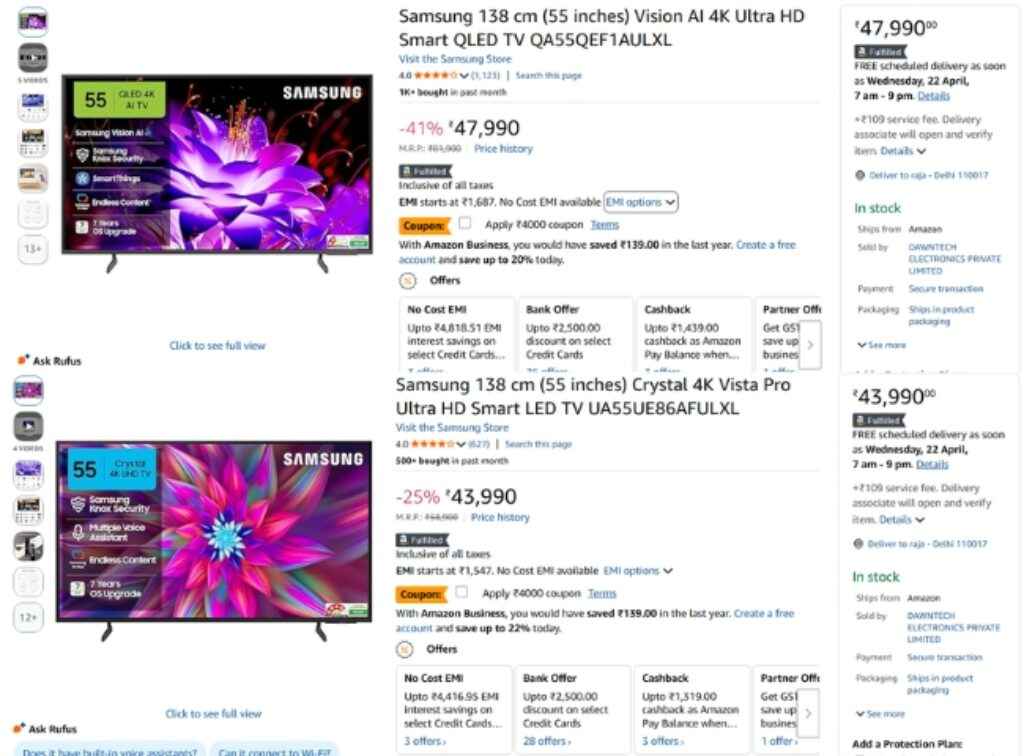The height and width of the screenshot is (756, 1024).
Task: Expand See more in the buy box
Action: tap(880, 344)
